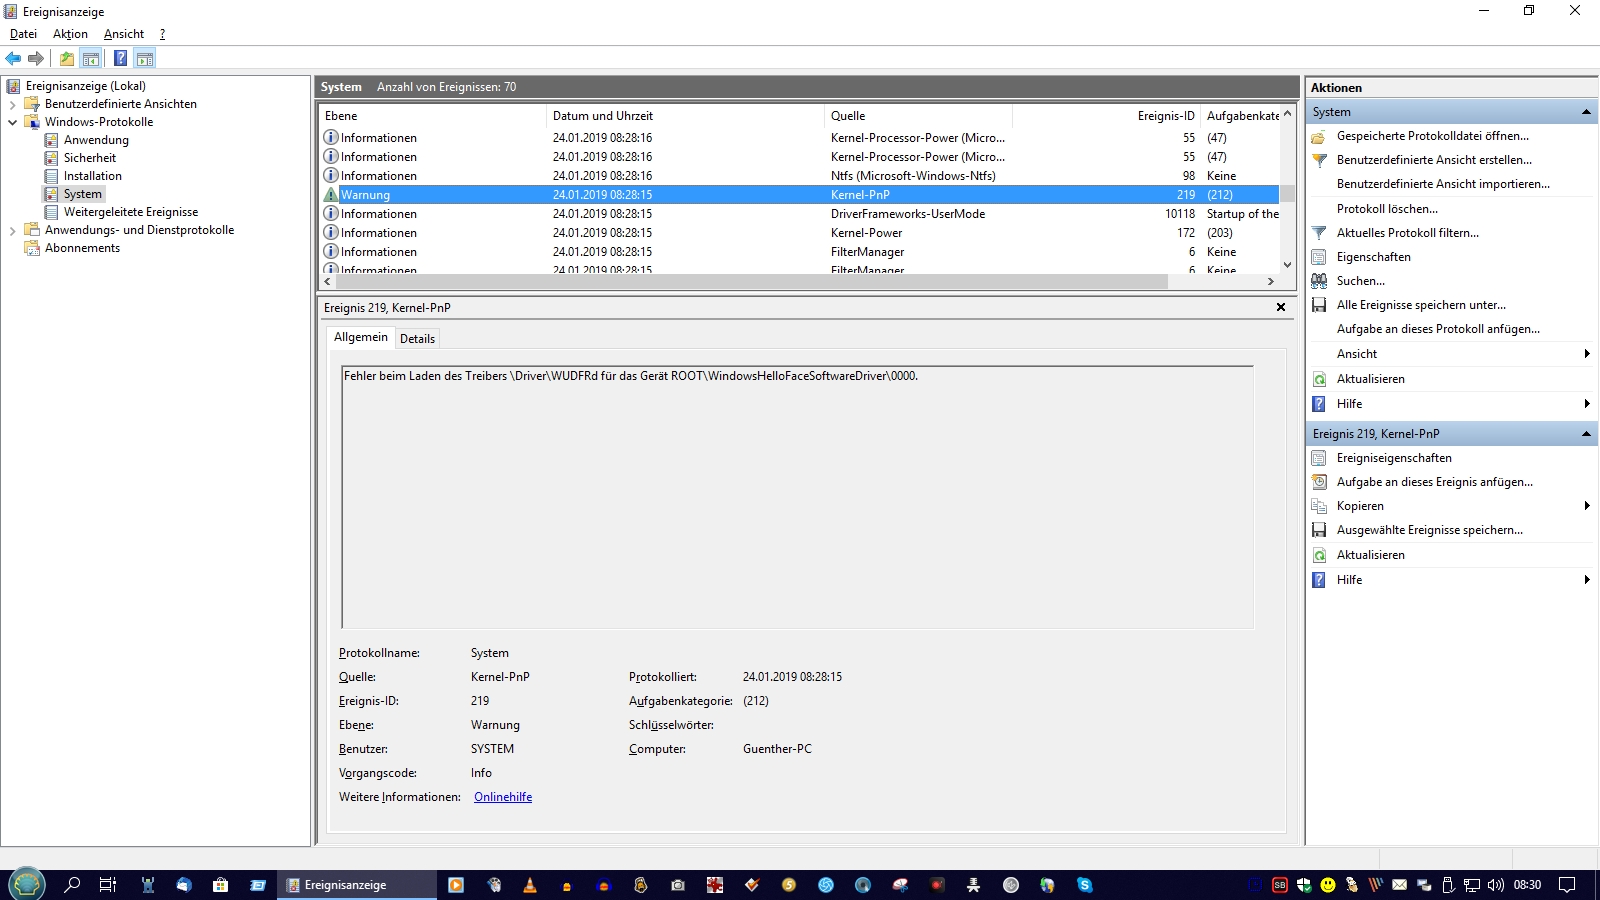
Task: Select the Anwendung log in the tree
Action: click(x=96, y=140)
